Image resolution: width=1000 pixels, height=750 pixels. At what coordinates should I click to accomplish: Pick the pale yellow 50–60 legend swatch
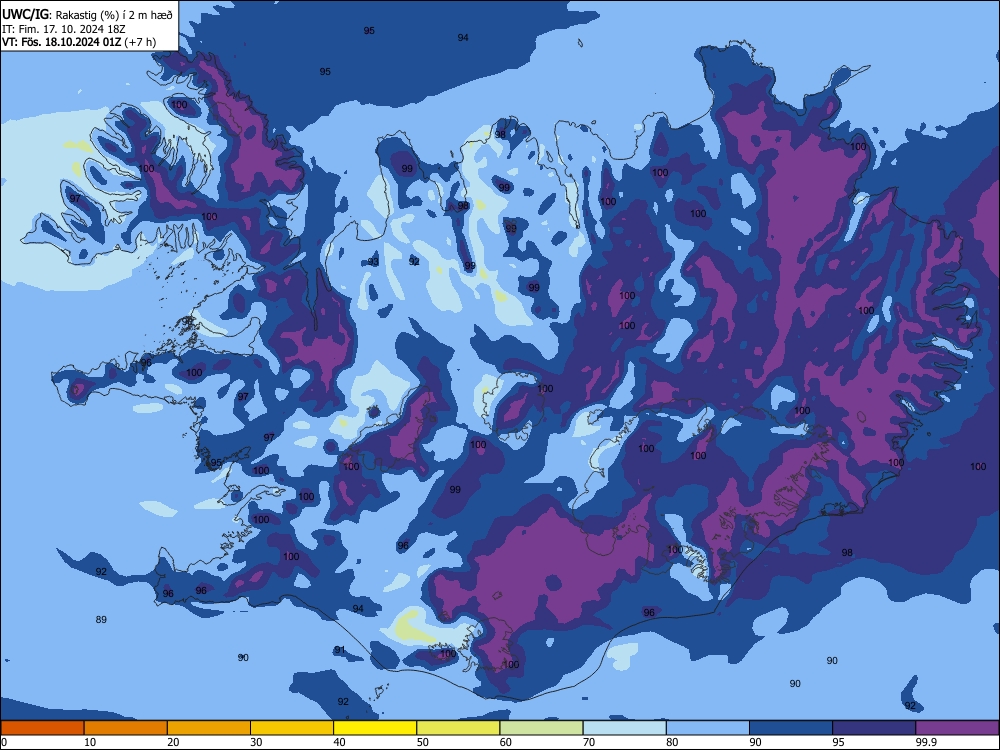coord(459,728)
